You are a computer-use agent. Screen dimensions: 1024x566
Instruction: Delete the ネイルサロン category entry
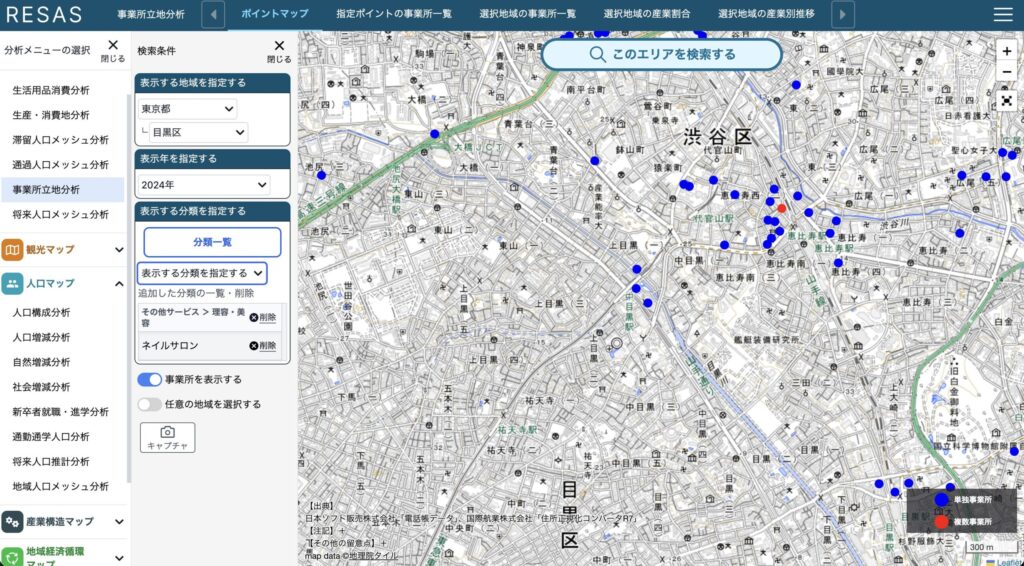tap(263, 346)
